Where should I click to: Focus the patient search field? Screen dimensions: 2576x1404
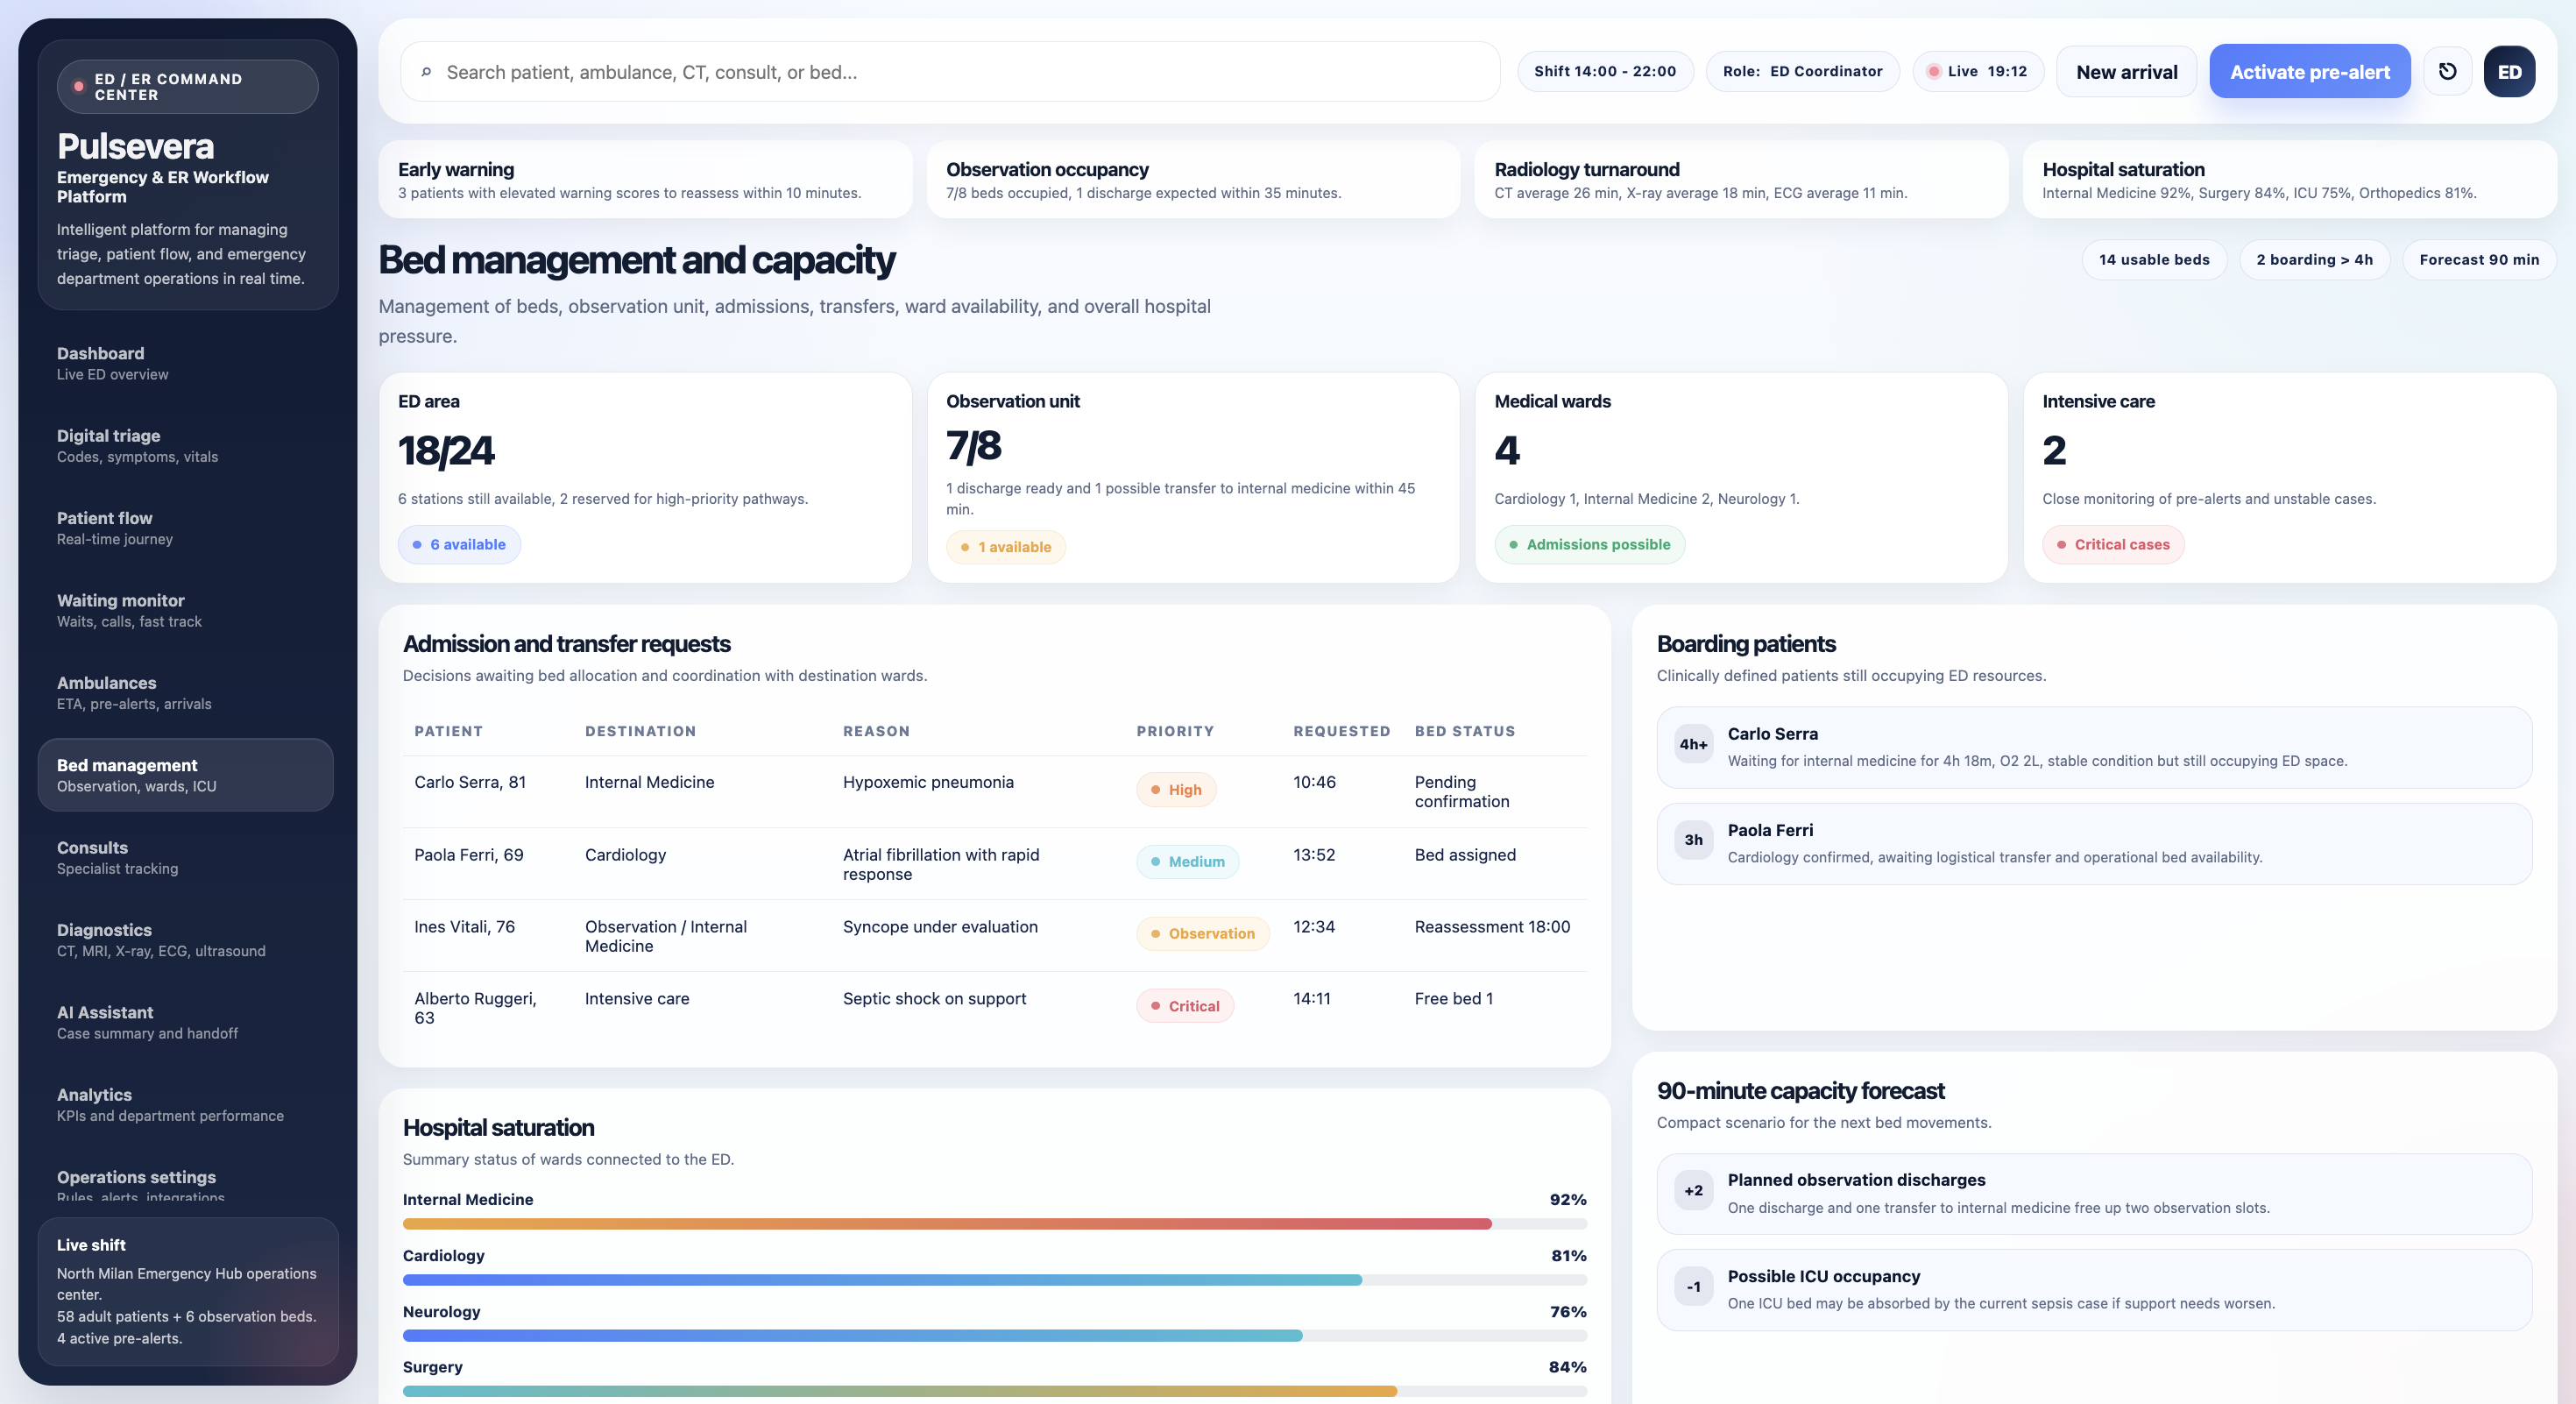point(950,72)
